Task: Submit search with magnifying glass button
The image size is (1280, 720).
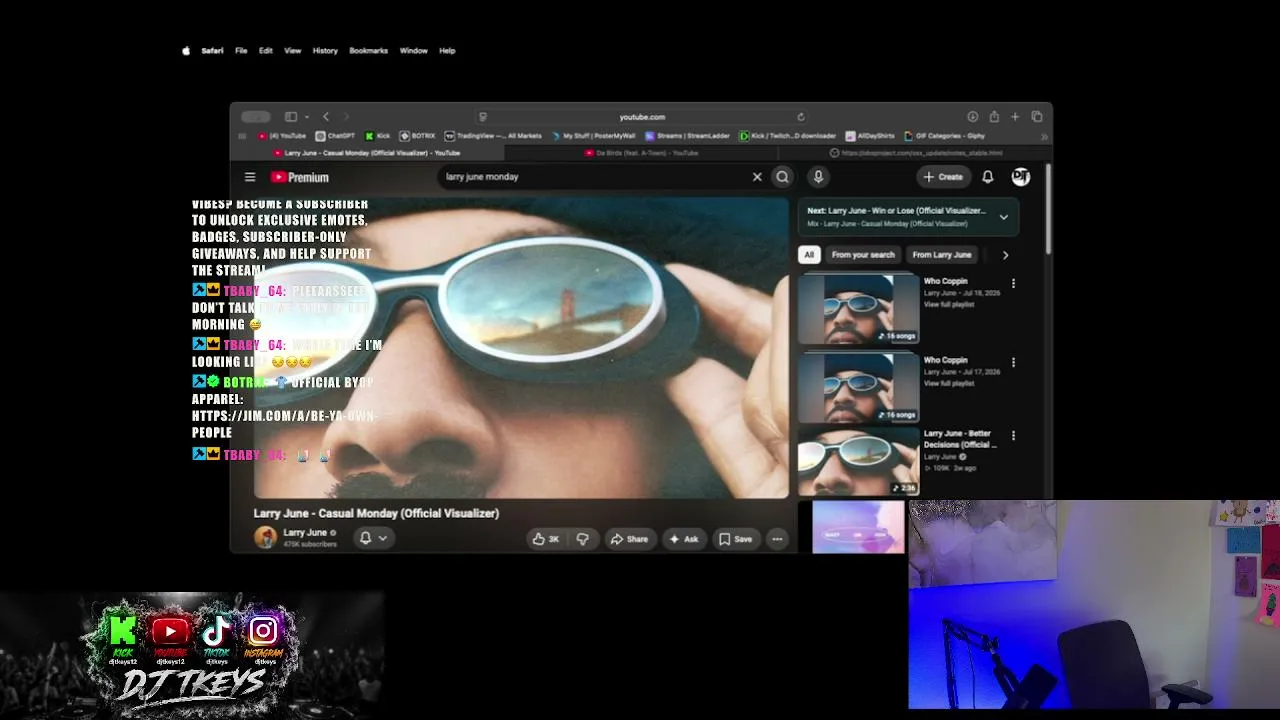Action: [x=783, y=177]
